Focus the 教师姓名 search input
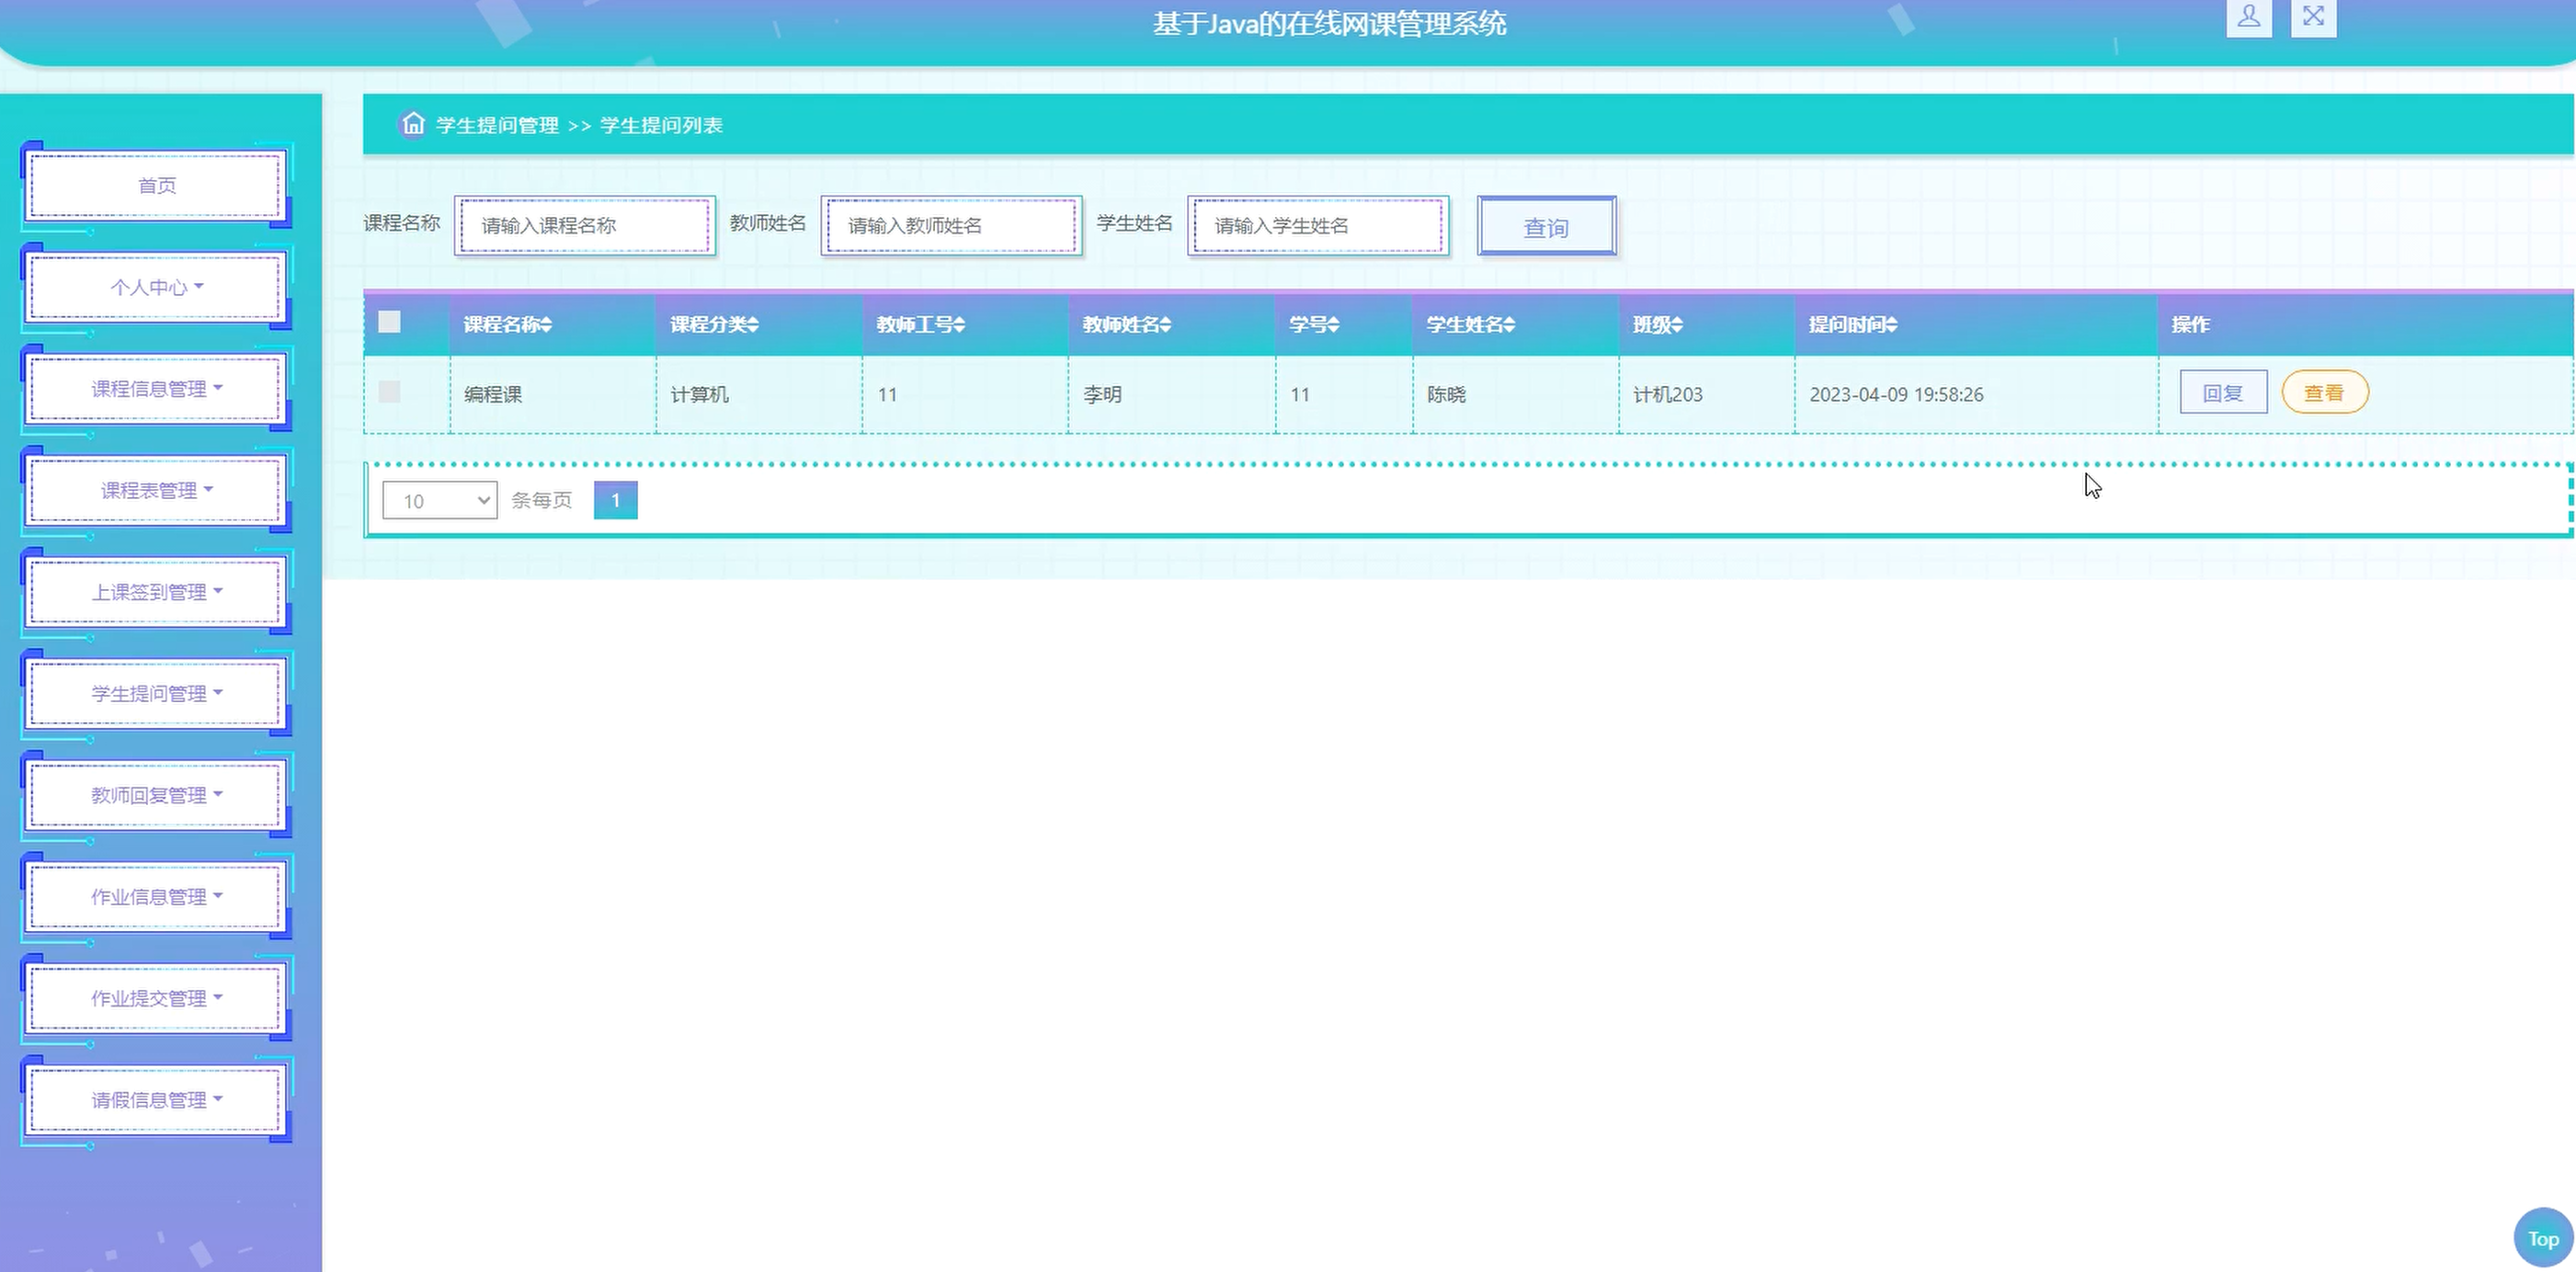This screenshot has width=2576, height=1272. (x=952, y=226)
